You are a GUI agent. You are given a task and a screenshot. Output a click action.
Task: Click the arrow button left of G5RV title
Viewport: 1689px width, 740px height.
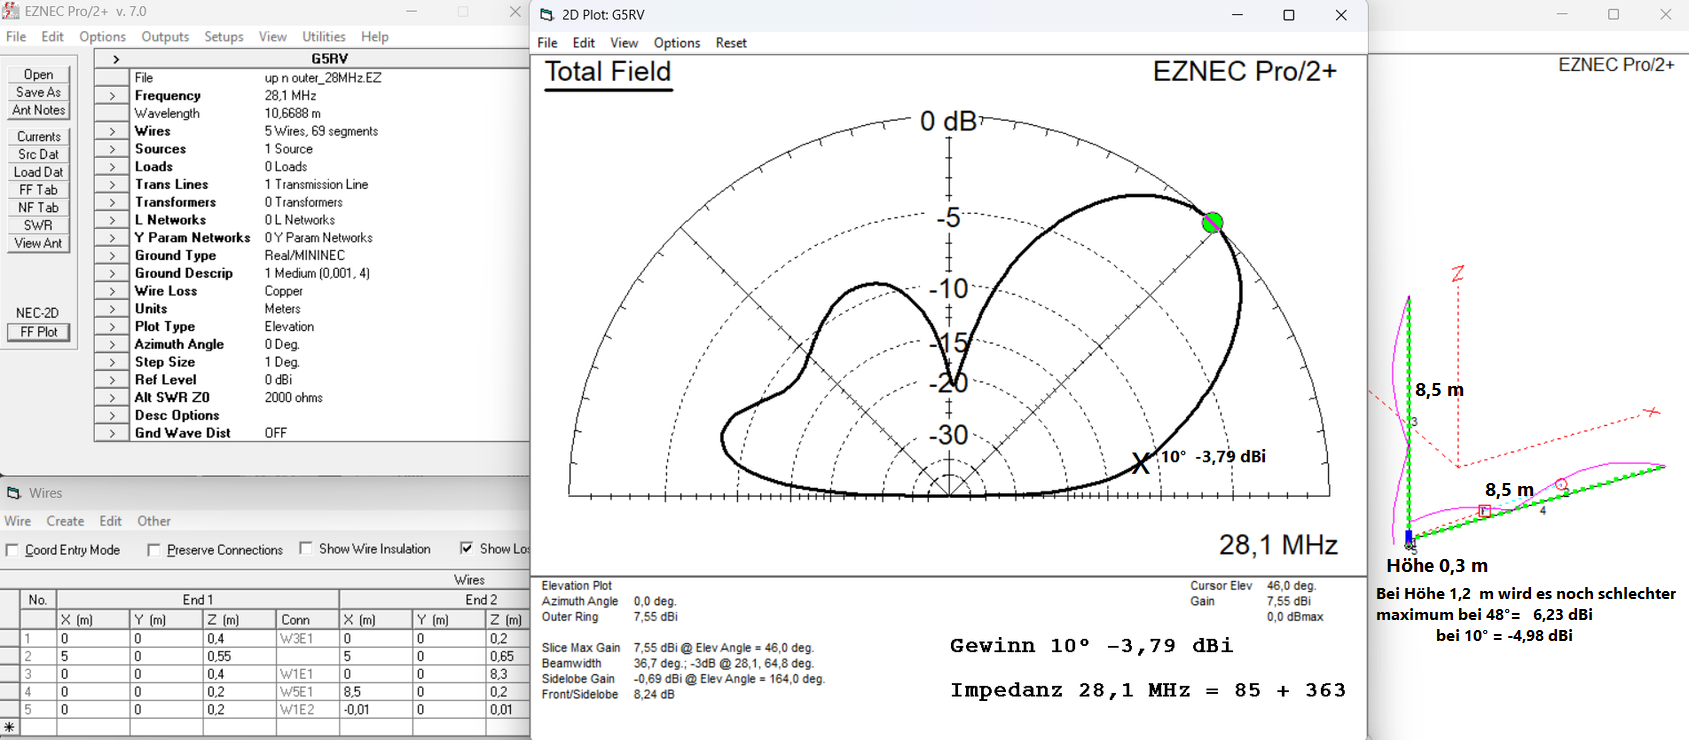point(115,59)
